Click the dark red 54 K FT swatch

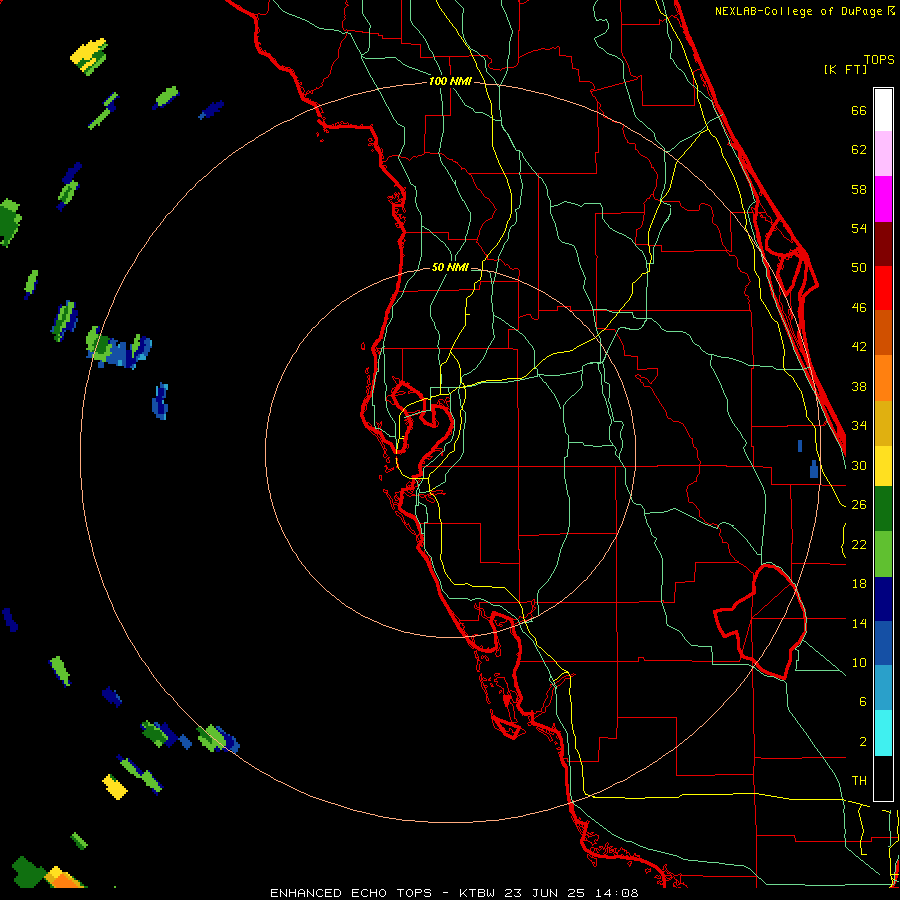point(883,243)
